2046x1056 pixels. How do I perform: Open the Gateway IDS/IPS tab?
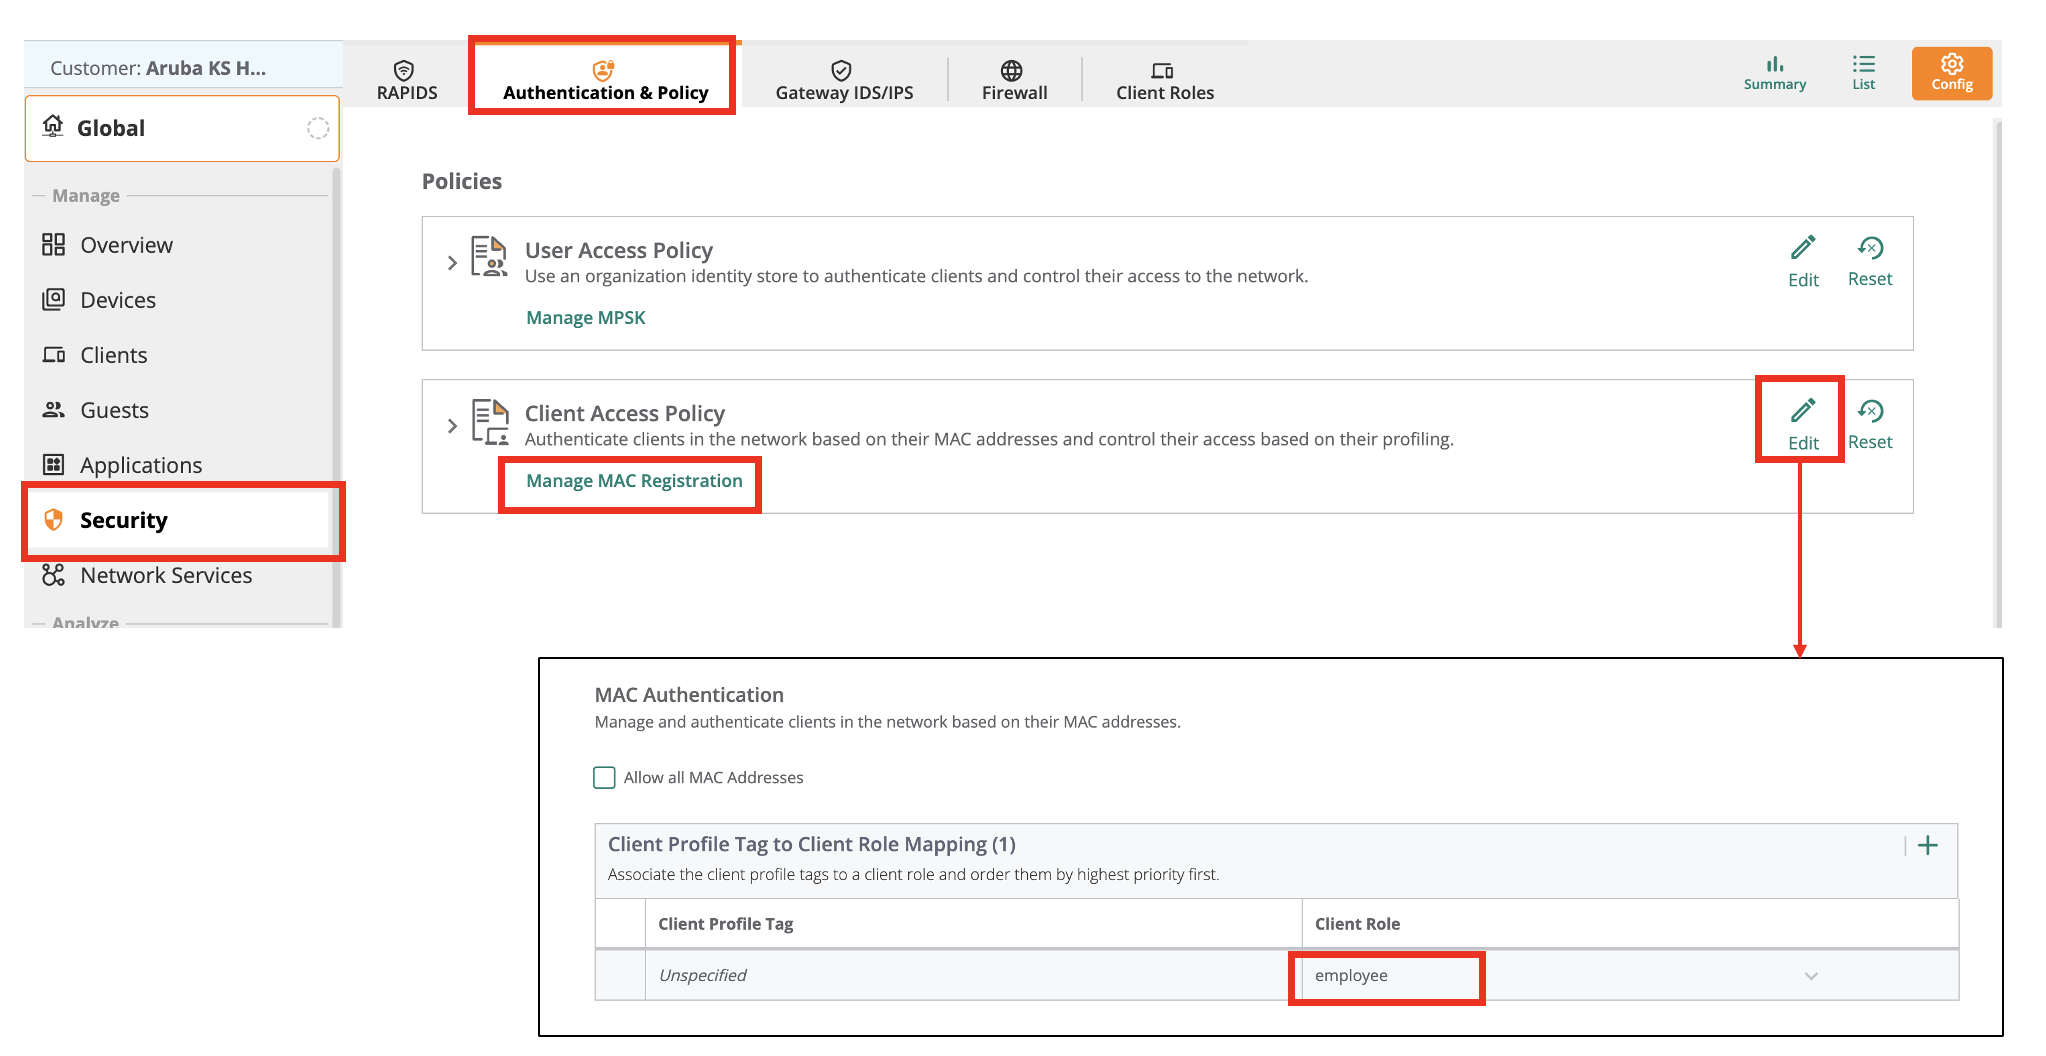(x=844, y=80)
